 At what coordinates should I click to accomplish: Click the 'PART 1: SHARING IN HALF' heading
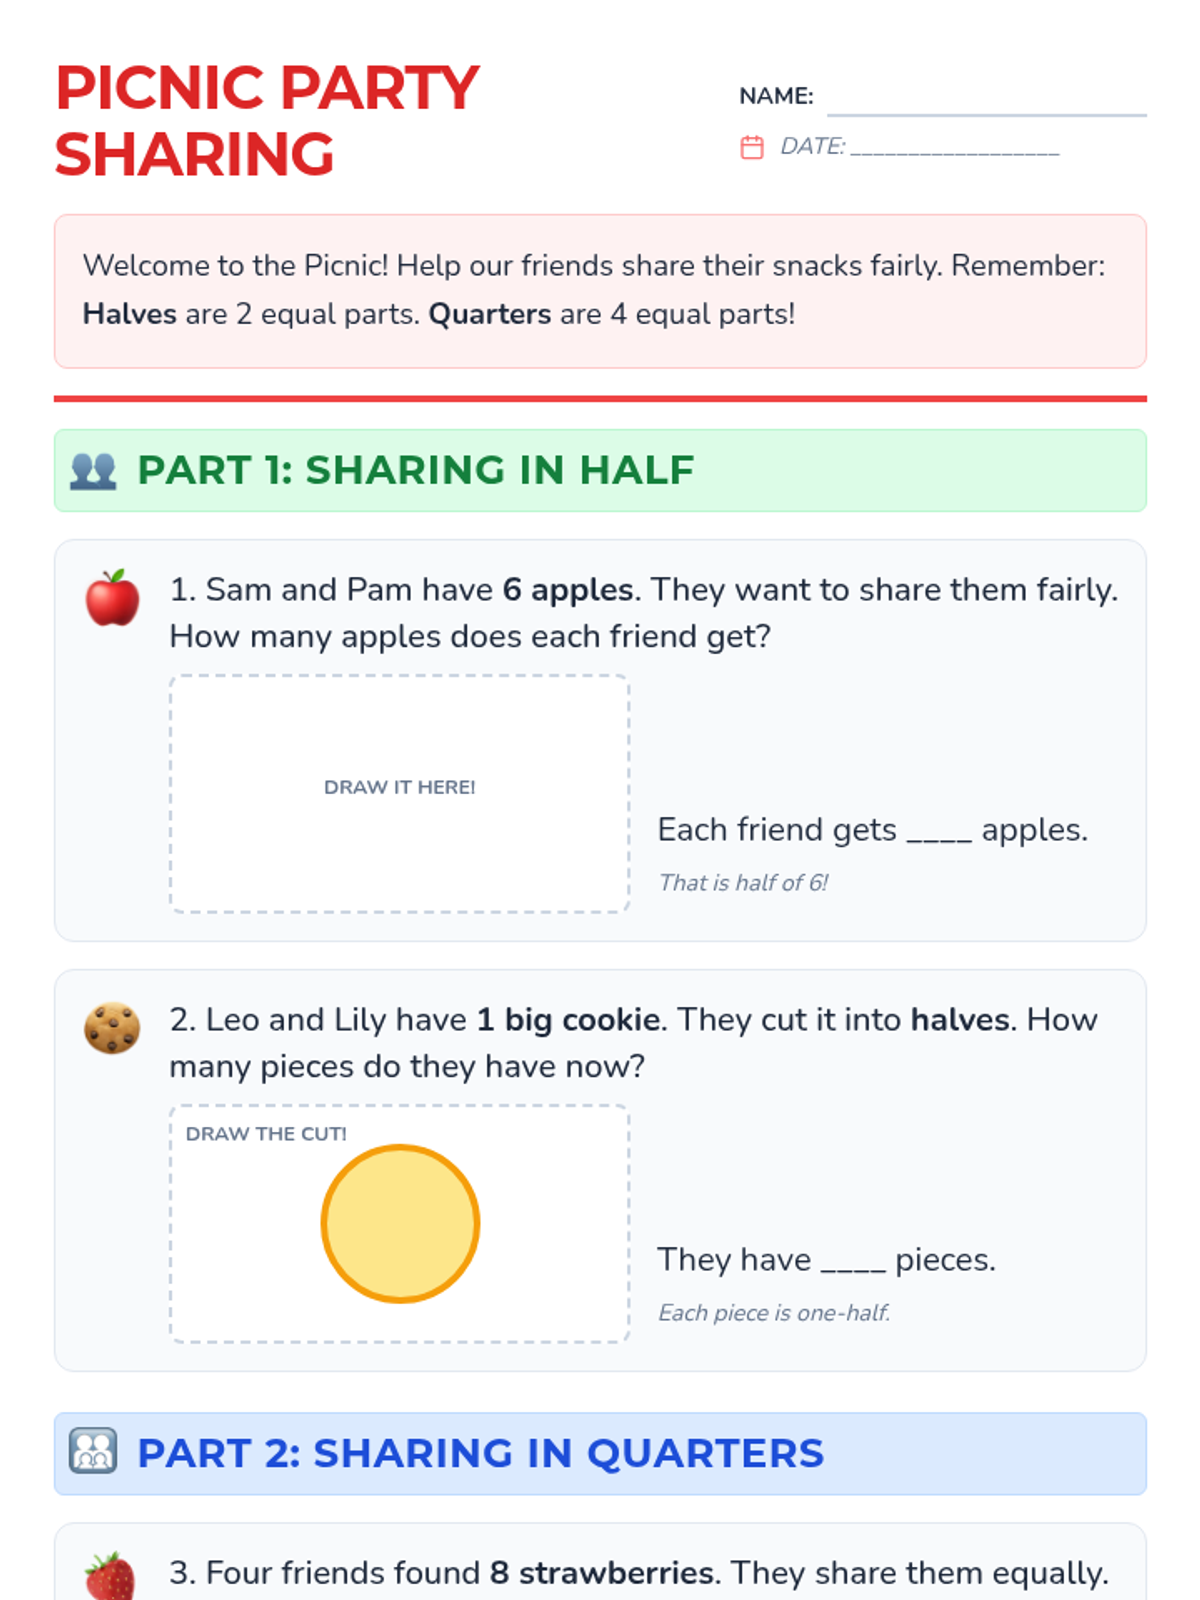coord(416,470)
